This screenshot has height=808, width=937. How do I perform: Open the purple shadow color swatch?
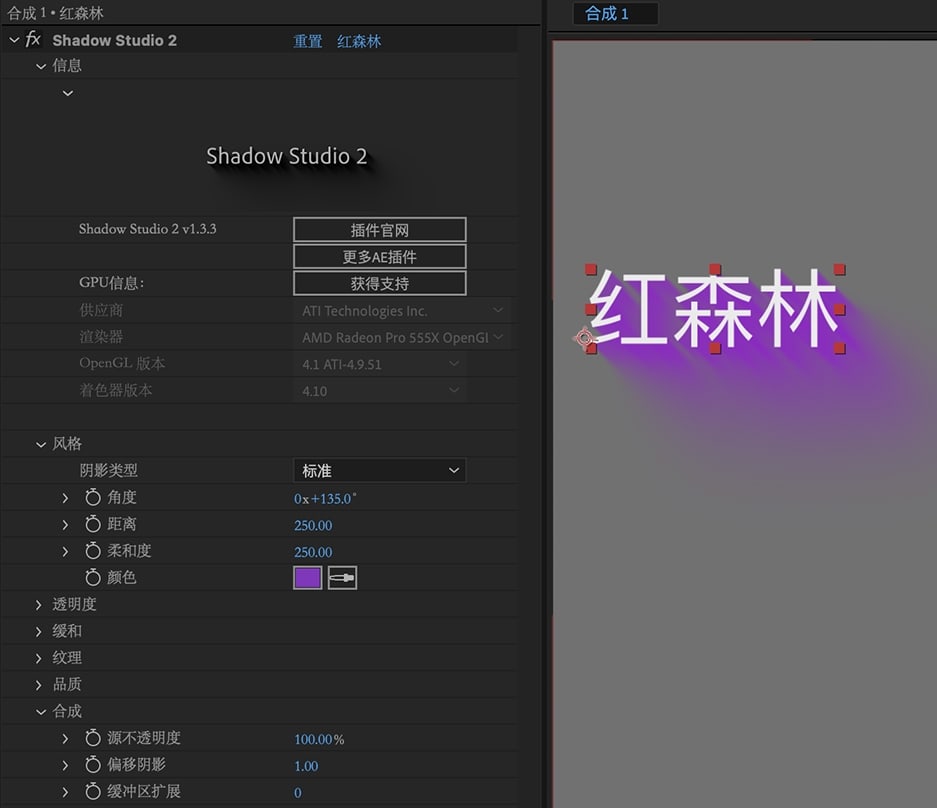point(307,578)
